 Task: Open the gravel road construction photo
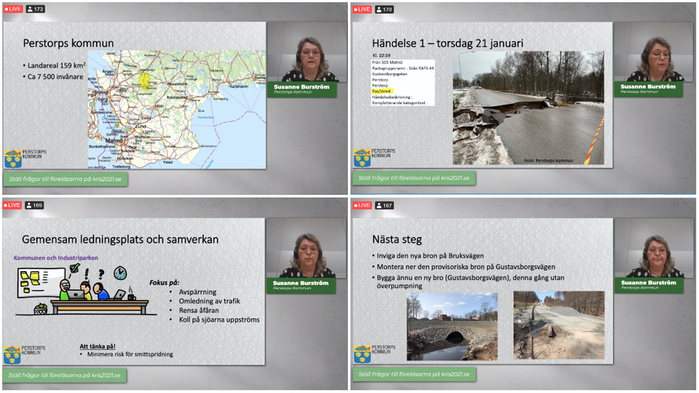[x=559, y=325]
